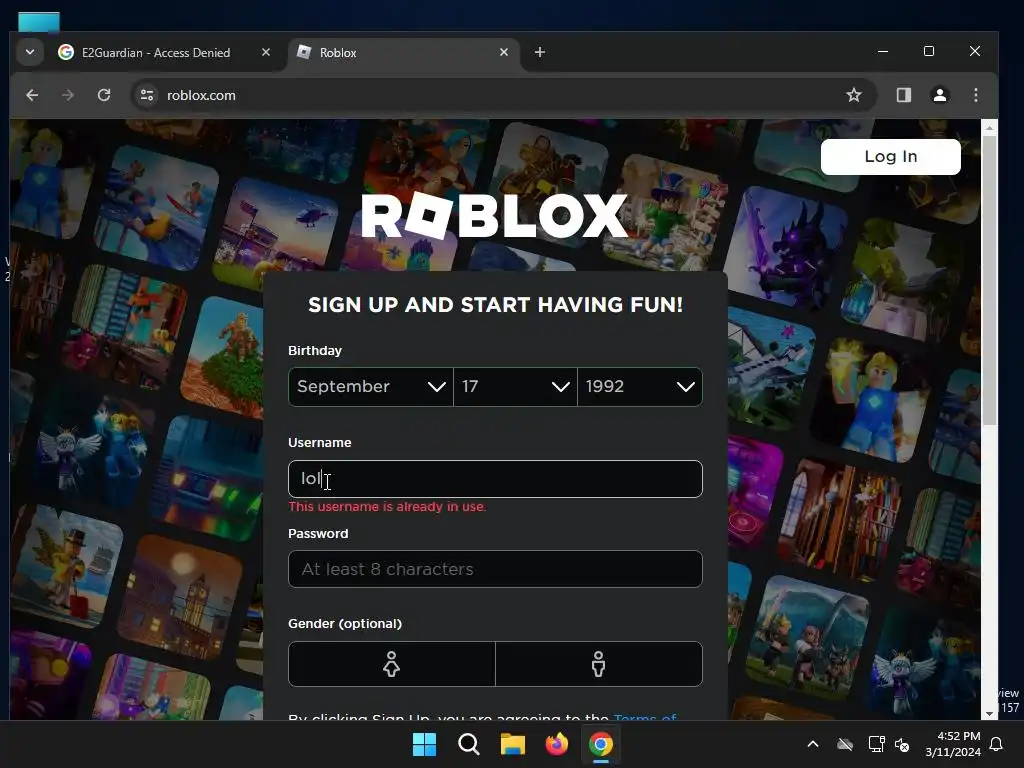
Task: Click the ROBLOX logo
Action: point(494,216)
